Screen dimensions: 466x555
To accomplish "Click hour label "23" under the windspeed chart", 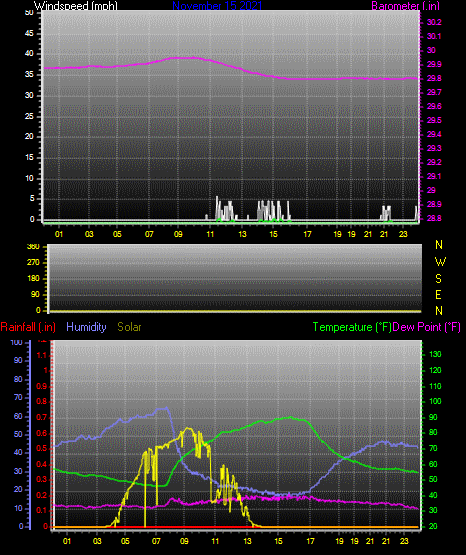I will click(x=403, y=234).
